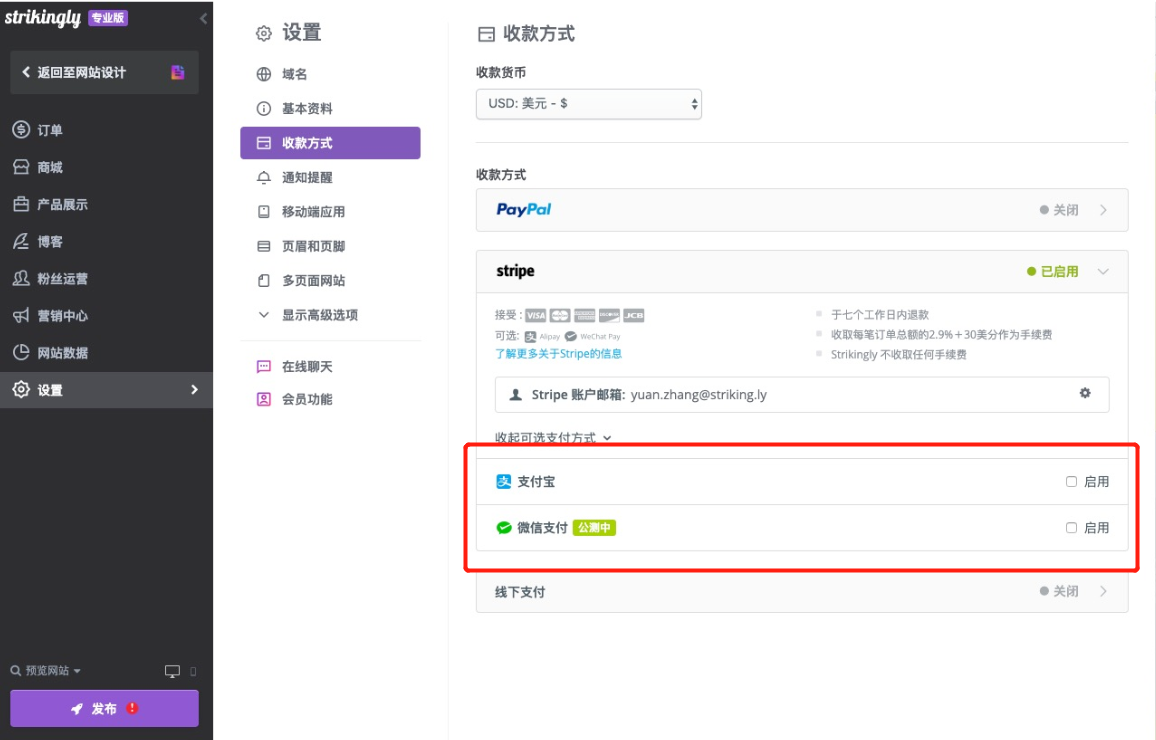Open the 了解更多关于Stripe的信息 link
The height and width of the screenshot is (740, 1156).
560,353
